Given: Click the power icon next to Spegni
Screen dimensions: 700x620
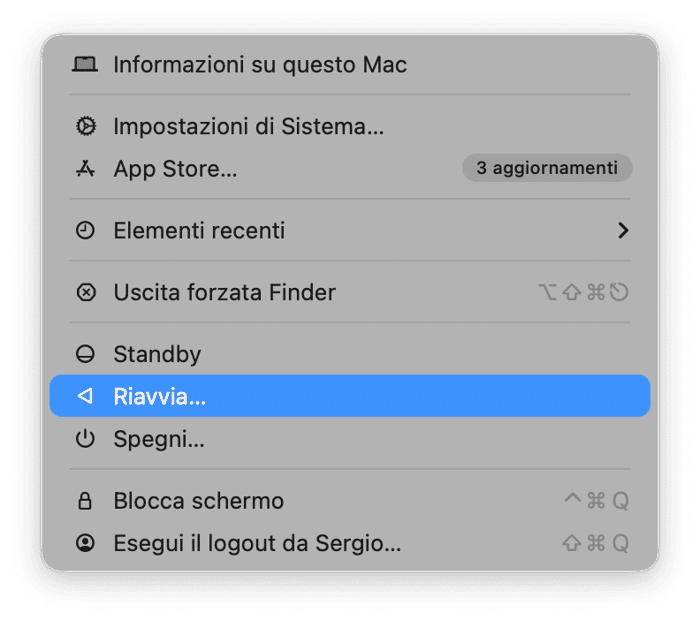Looking at the screenshot, I should coord(86,439).
